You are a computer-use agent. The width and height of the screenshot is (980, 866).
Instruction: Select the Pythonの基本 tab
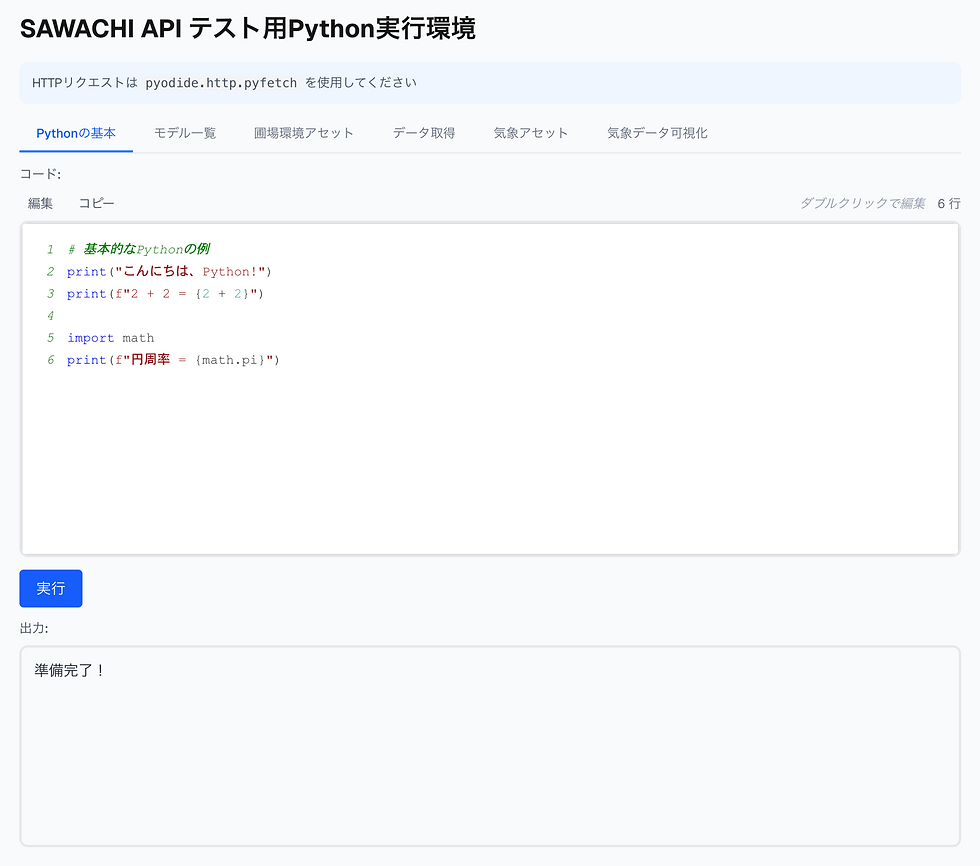coord(76,133)
